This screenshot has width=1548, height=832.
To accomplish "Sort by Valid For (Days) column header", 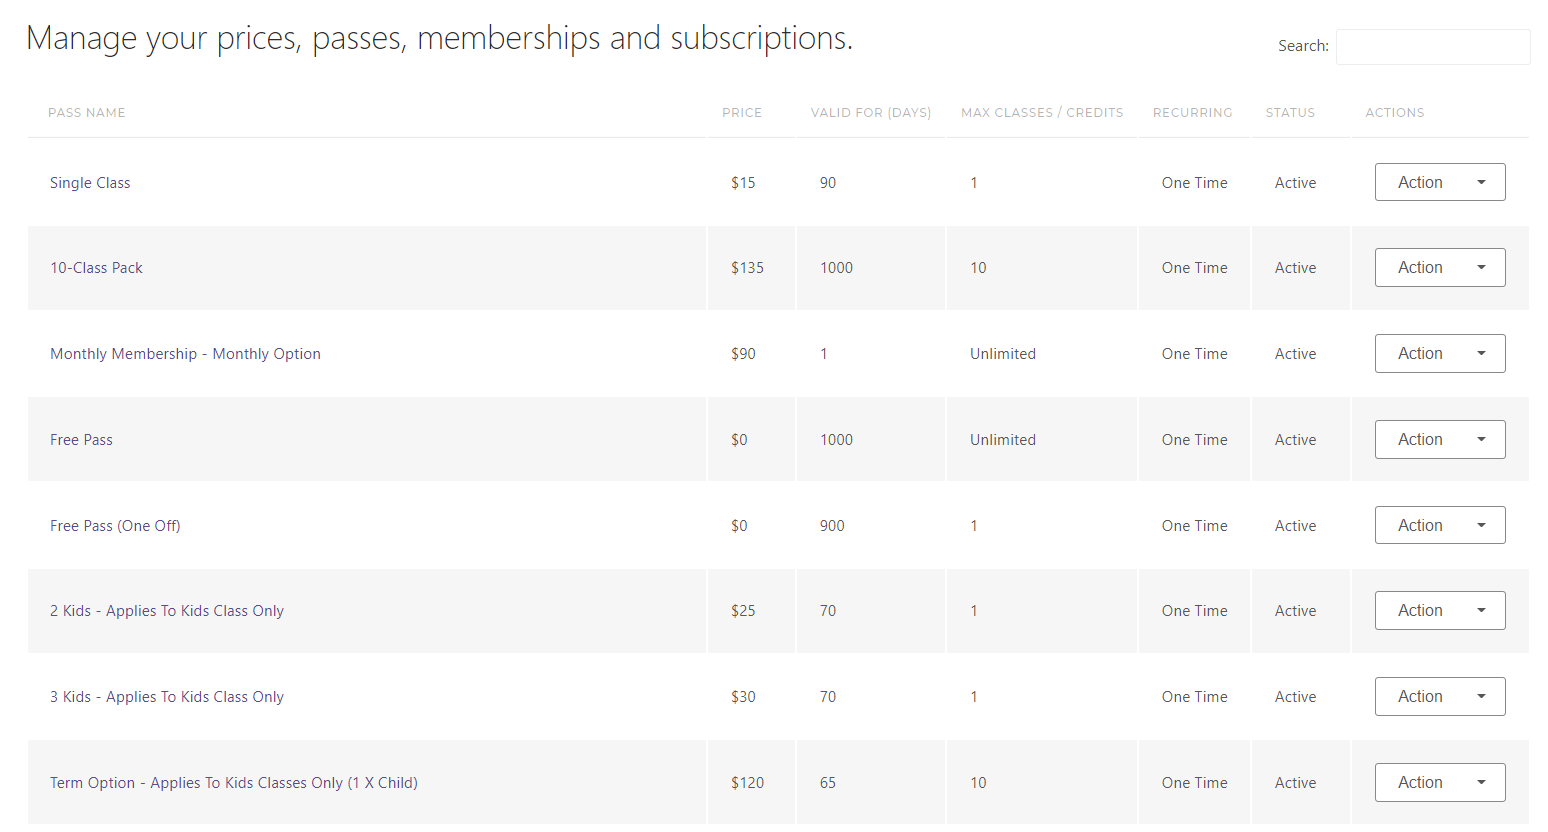I will pos(870,113).
